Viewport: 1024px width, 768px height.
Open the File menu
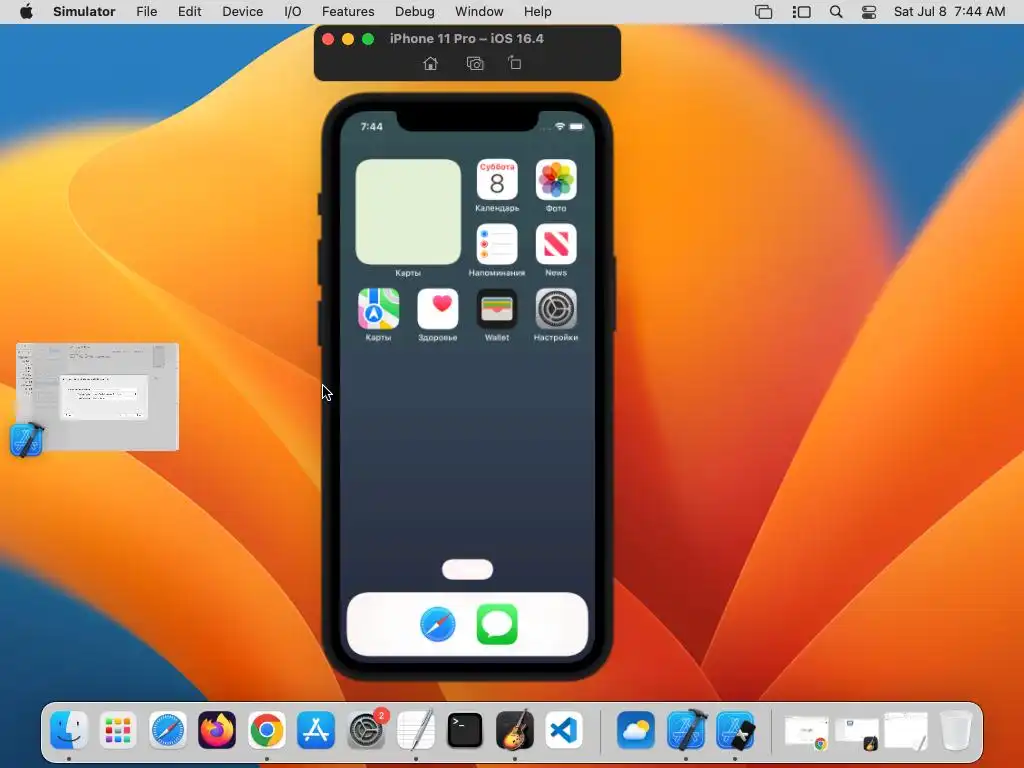(x=146, y=12)
